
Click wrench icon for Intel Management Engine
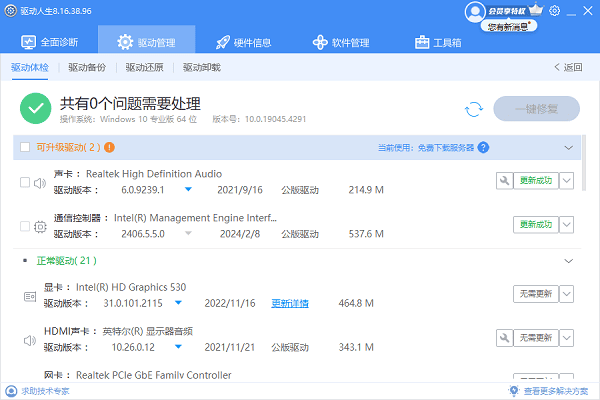pos(505,225)
